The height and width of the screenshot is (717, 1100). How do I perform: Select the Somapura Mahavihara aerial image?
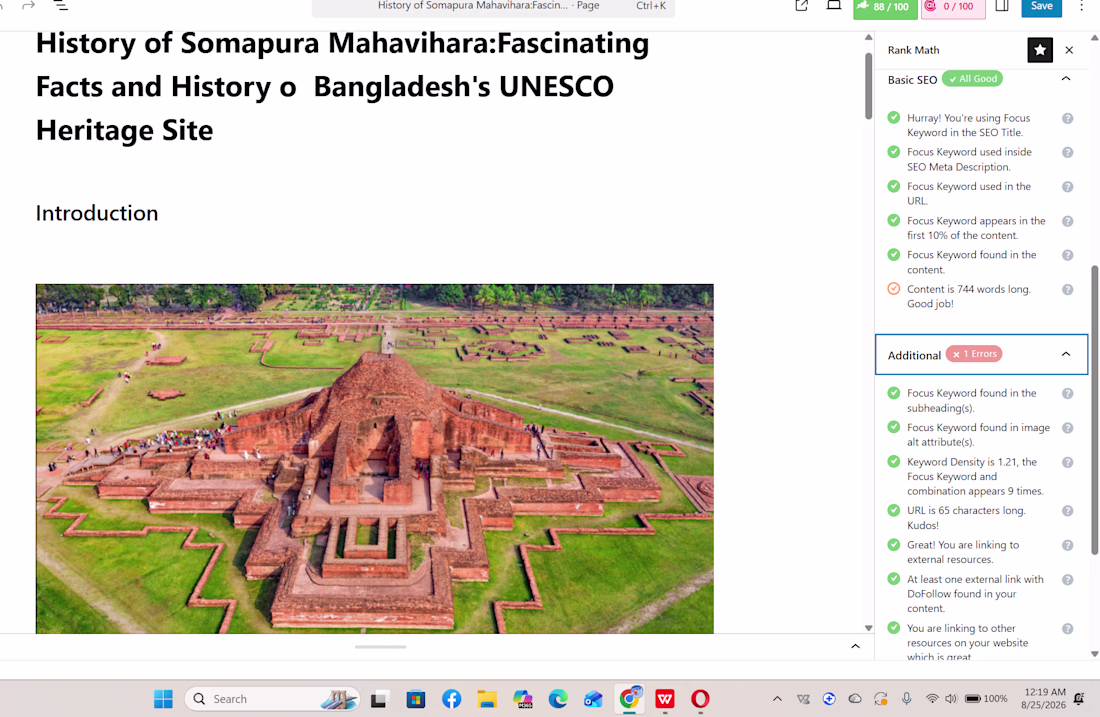pos(375,459)
